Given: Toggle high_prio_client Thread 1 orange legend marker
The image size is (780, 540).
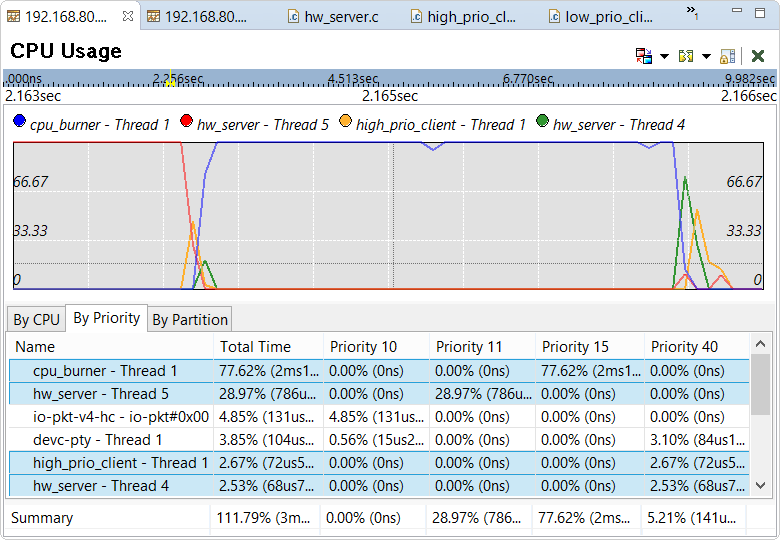Looking at the screenshot, I should pyautogui.click(x=345, y=122).
